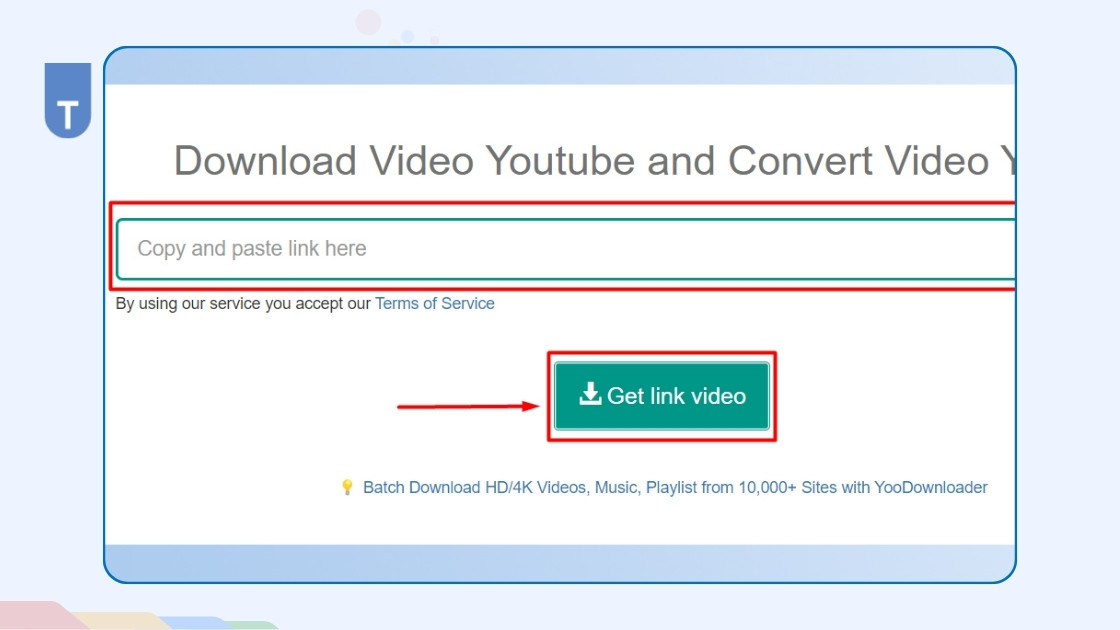Click the download arrow icon in the button
This screenshot has width=1120, height=630.
click(590, 394)
